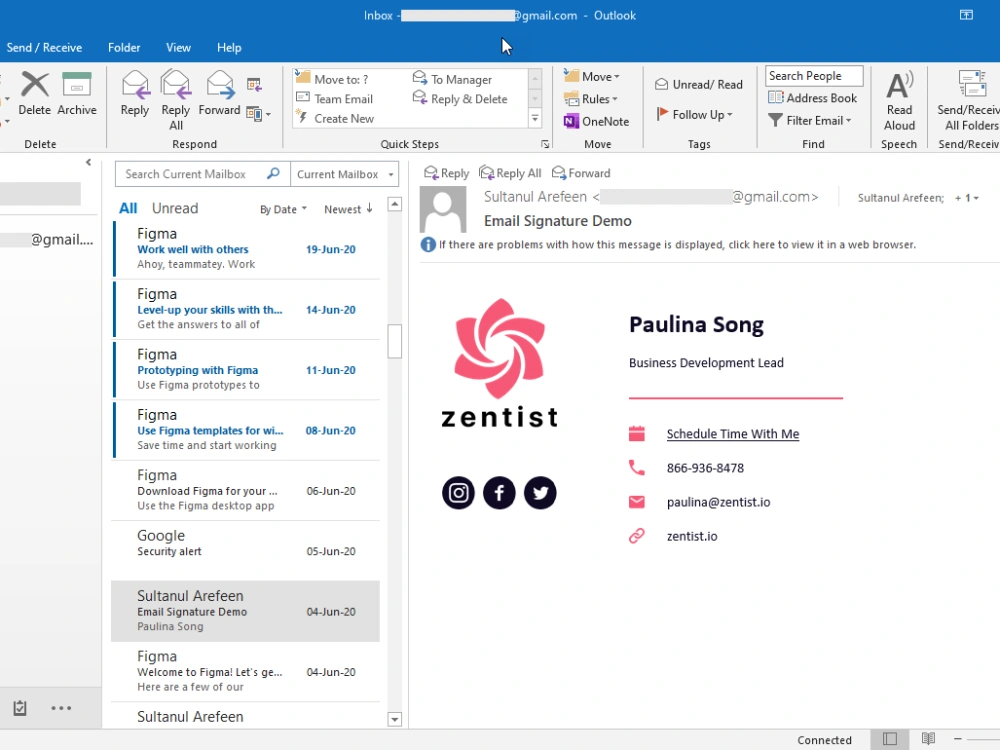Click Reply All in the ribbon
The image size is (1000, 750).
pos(175,100)
